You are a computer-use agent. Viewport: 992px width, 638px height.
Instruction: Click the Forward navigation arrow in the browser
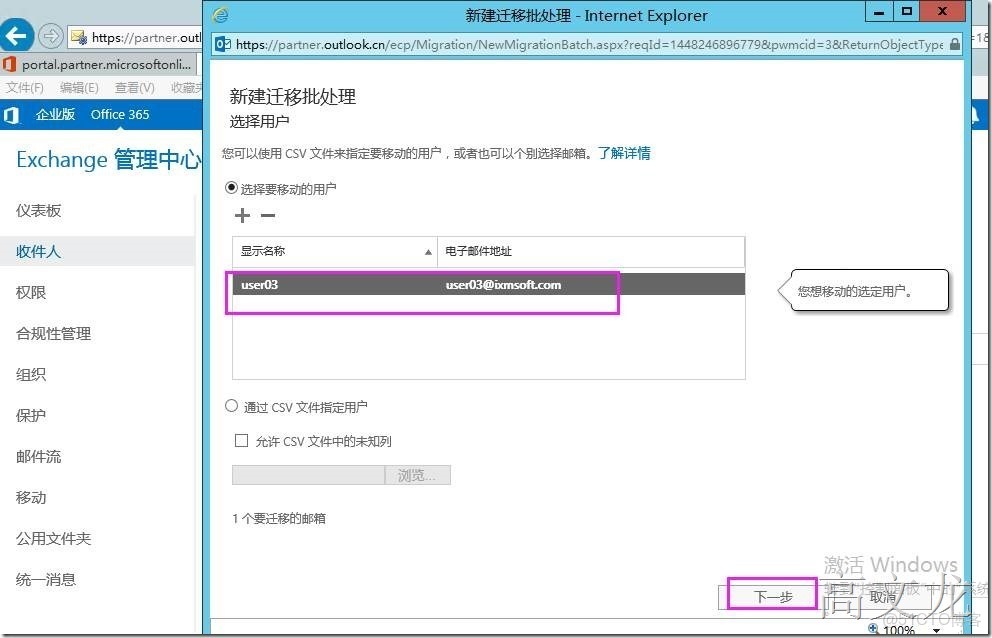pyautogui.click(x=51, y=37)
